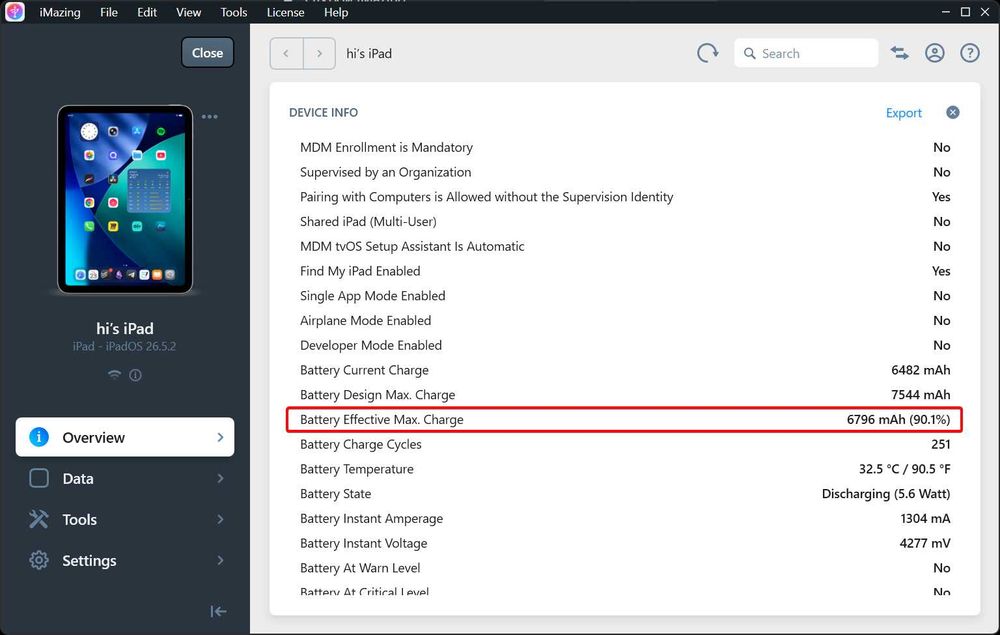Click the info circle icon under device name
The height and width of the screenshot is (635, 1000).
135,375
